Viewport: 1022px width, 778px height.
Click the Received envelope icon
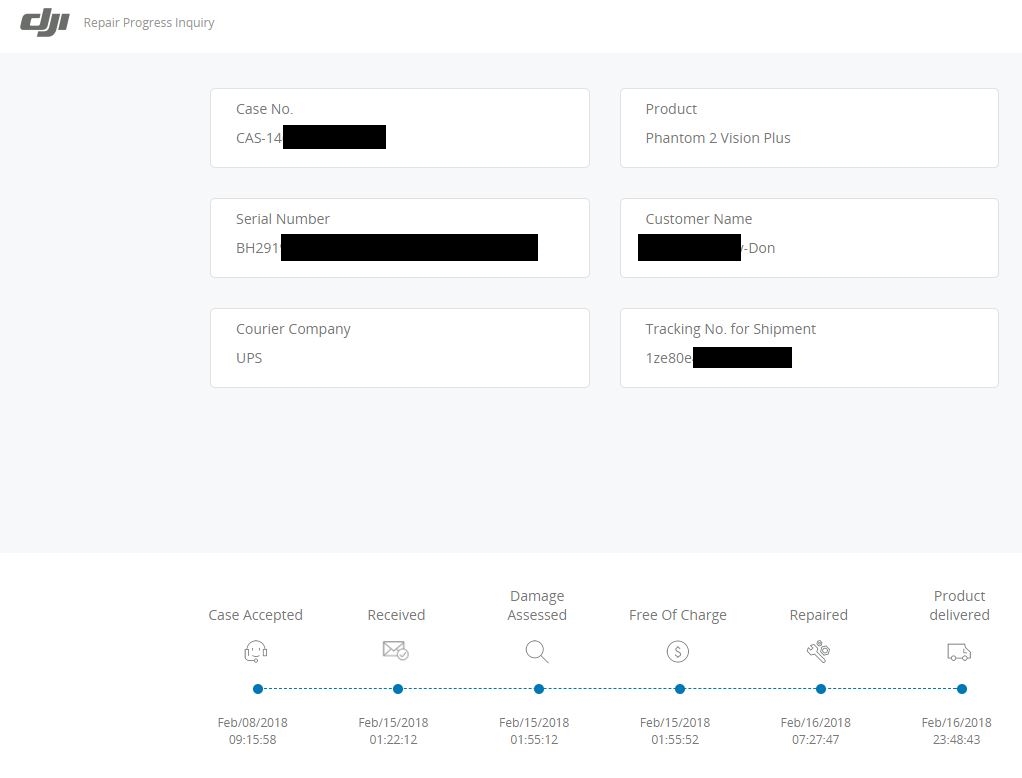396,650
